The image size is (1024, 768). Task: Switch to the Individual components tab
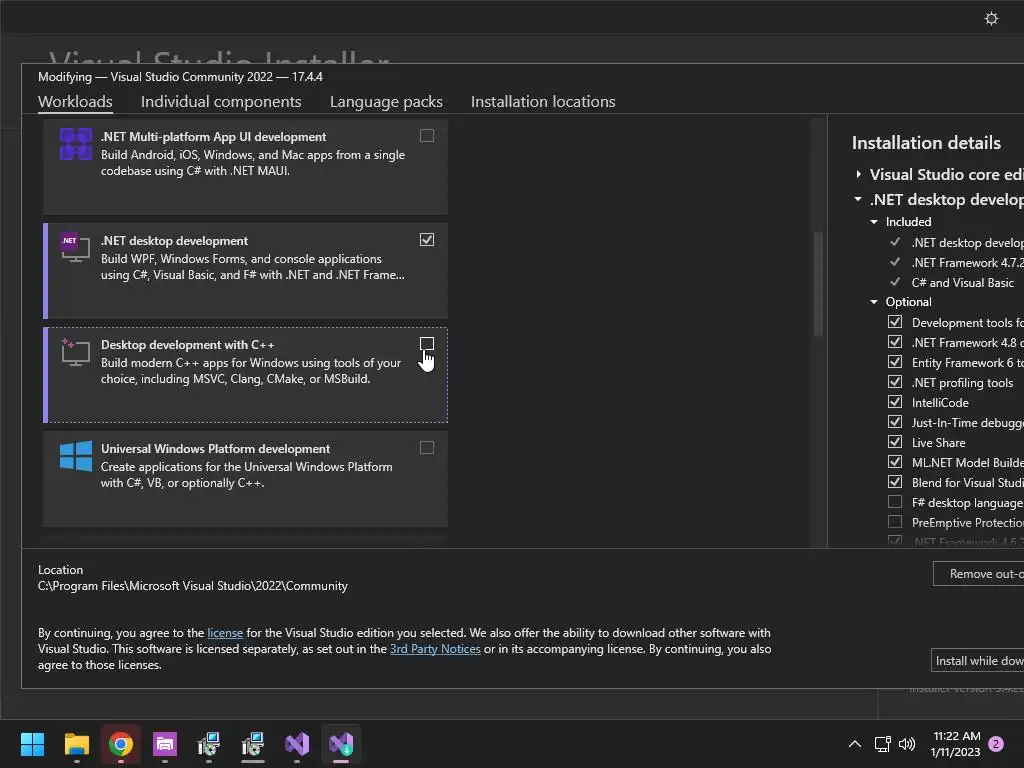click(x=221, y=102)
